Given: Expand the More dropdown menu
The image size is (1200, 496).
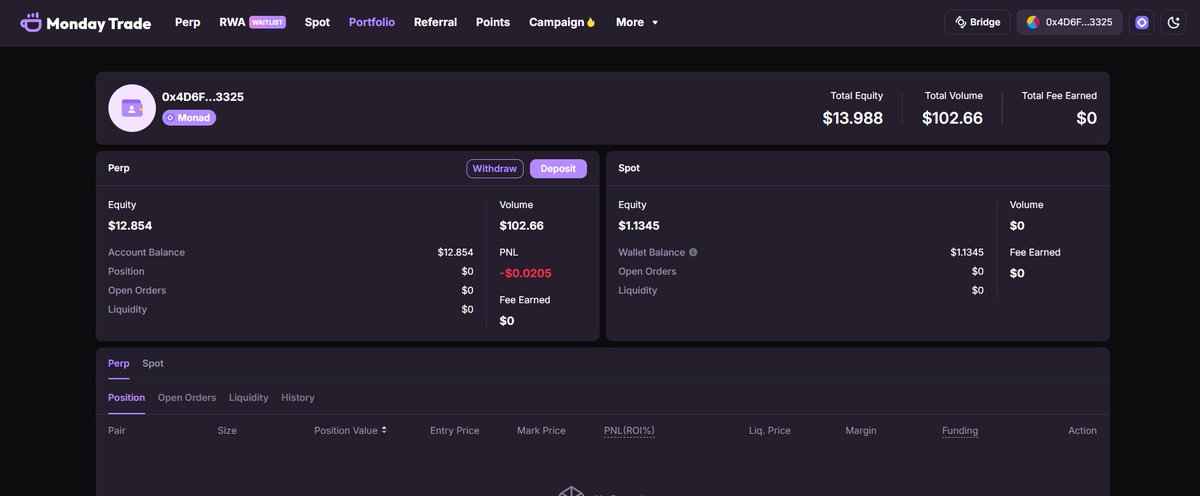Looking at the screenshot, I should [x=637, y=22].
